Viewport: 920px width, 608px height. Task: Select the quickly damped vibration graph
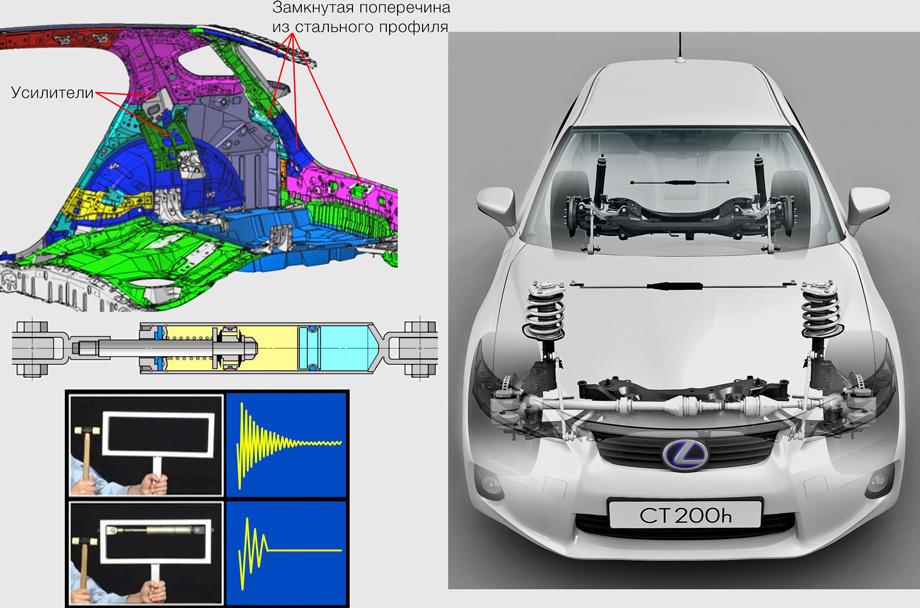tap(286, 553)
